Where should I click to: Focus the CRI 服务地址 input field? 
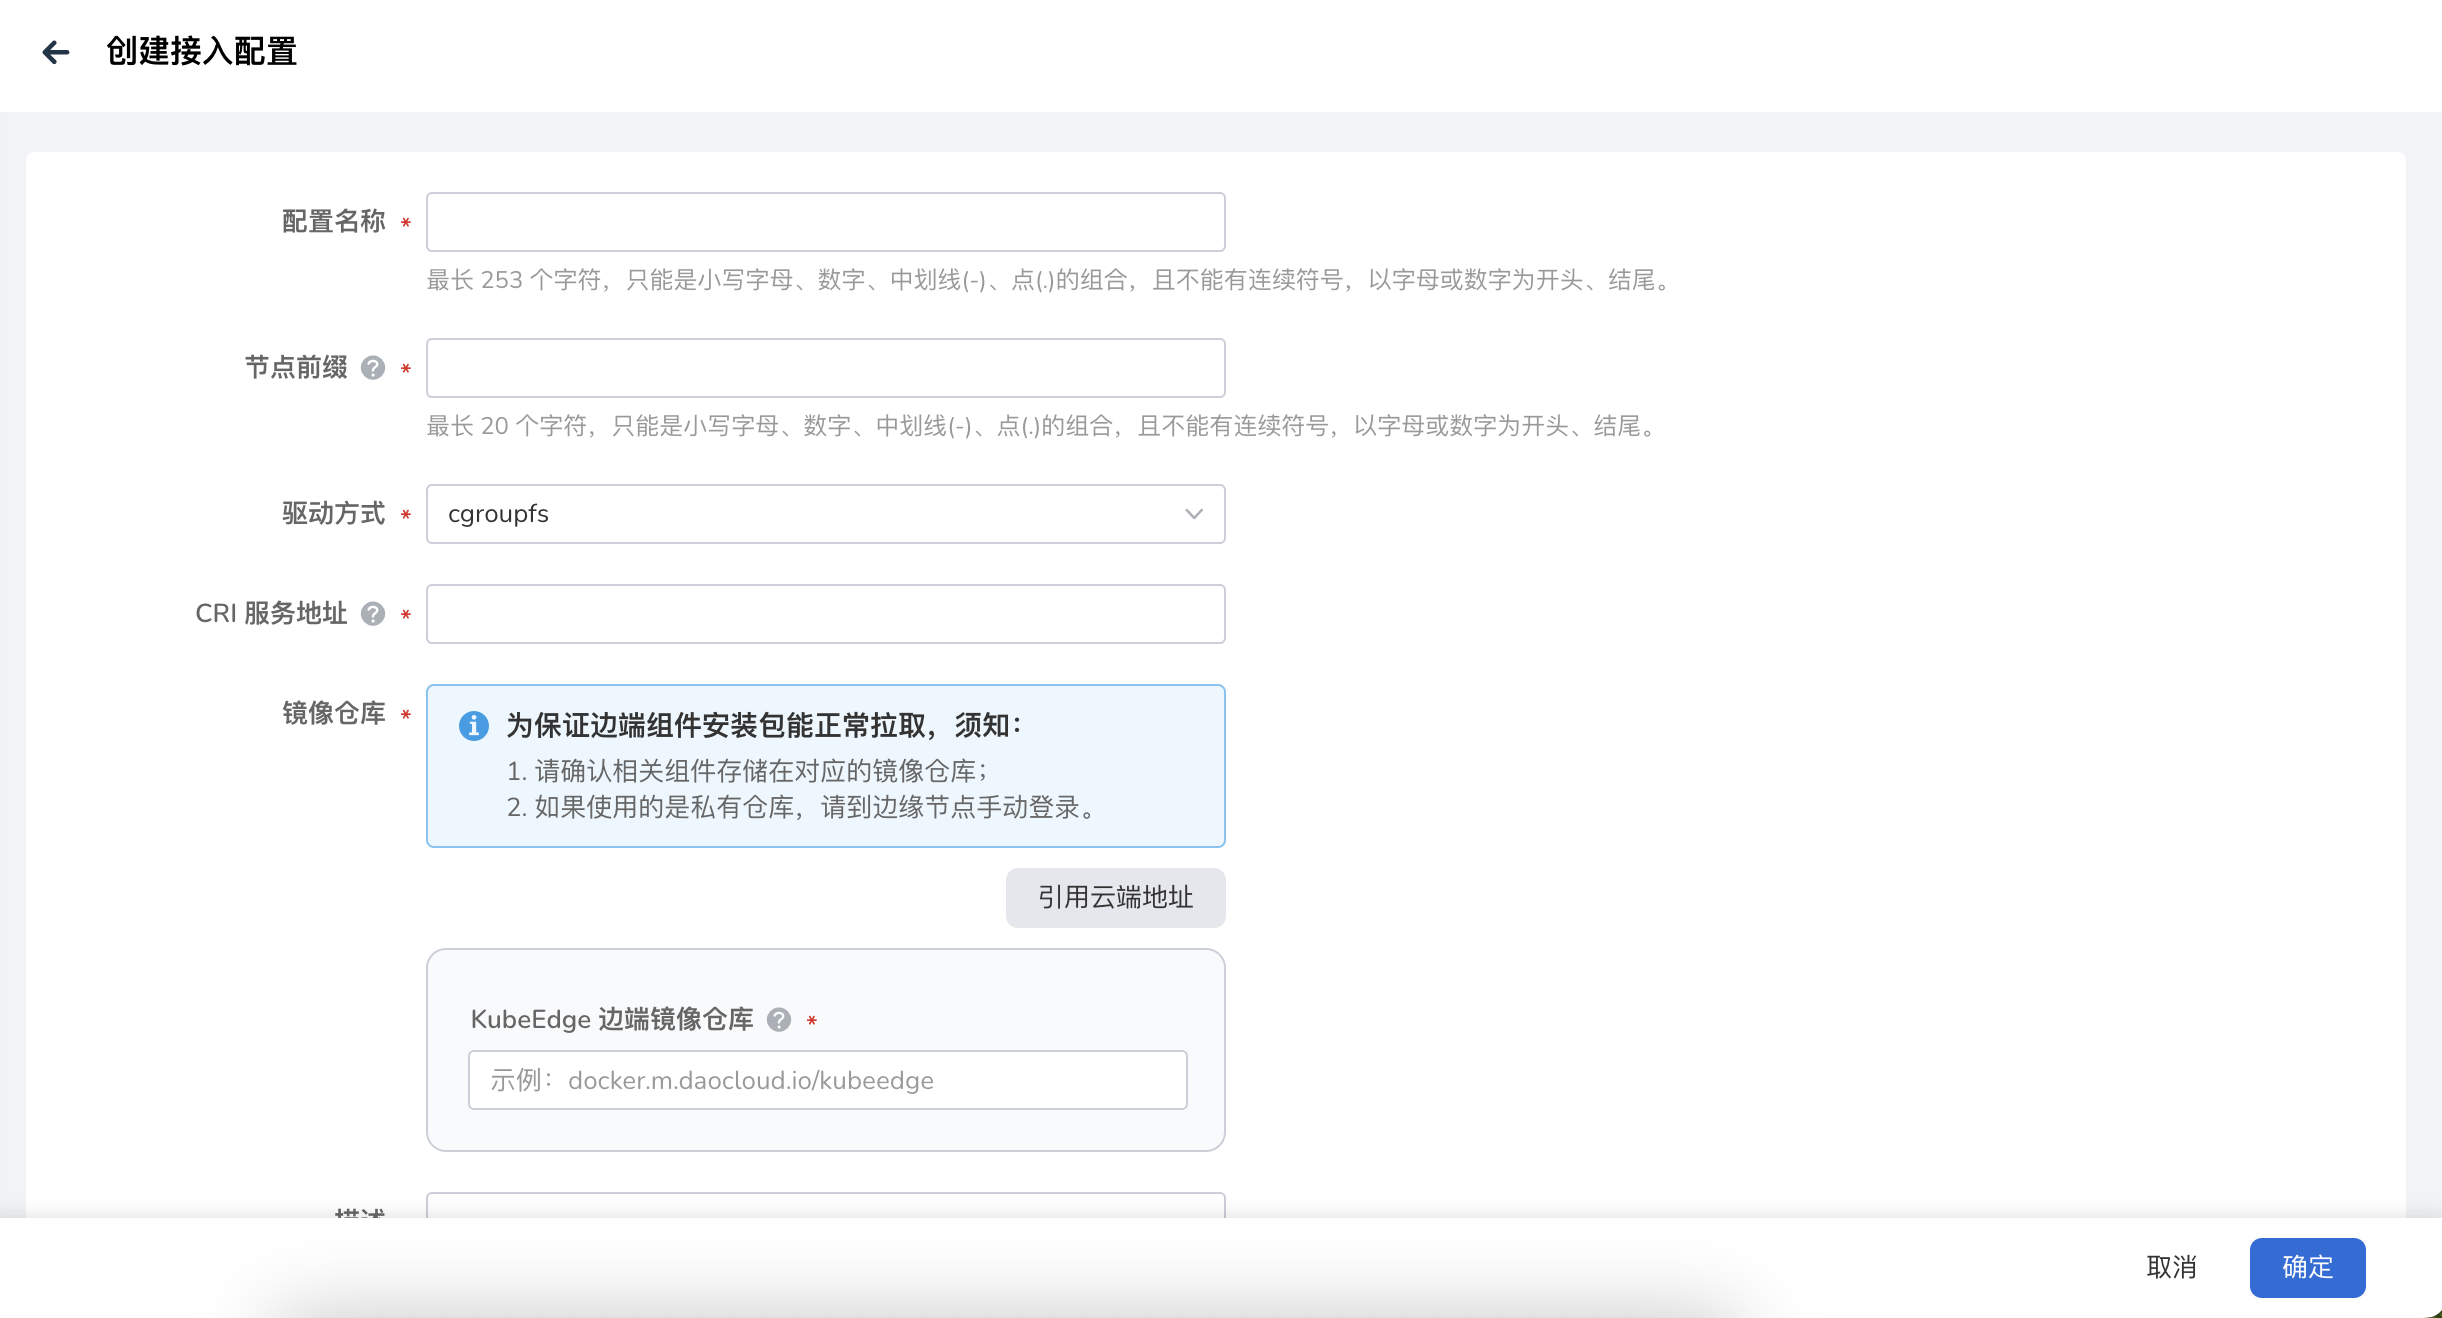(824, 614)
